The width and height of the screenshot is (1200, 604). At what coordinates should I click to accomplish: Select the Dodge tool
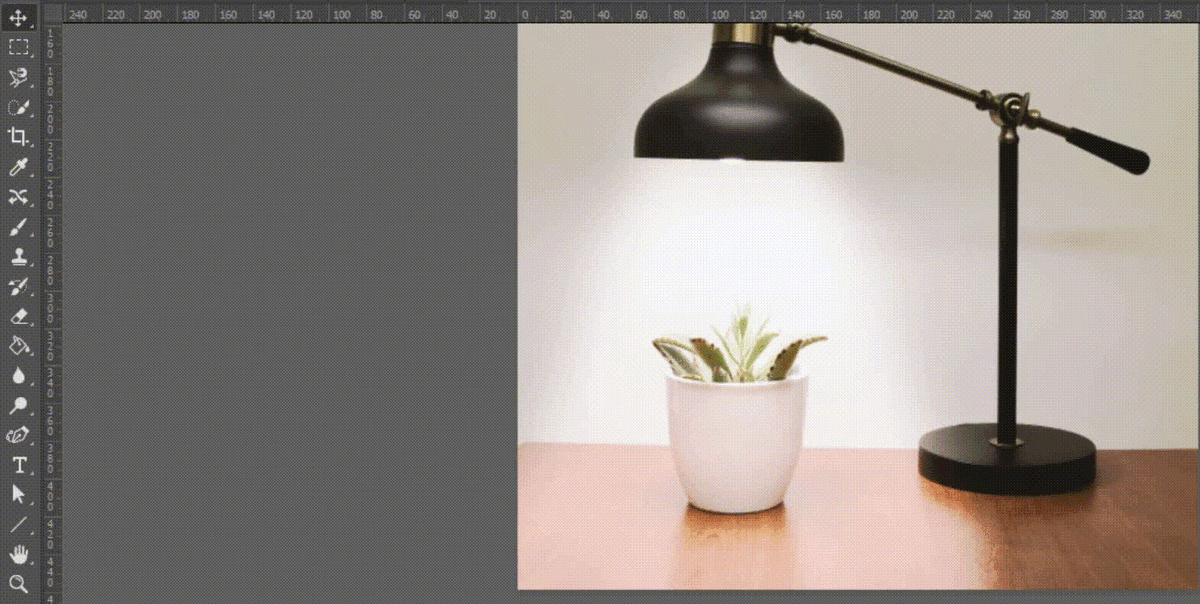click(x=19, y=406)
